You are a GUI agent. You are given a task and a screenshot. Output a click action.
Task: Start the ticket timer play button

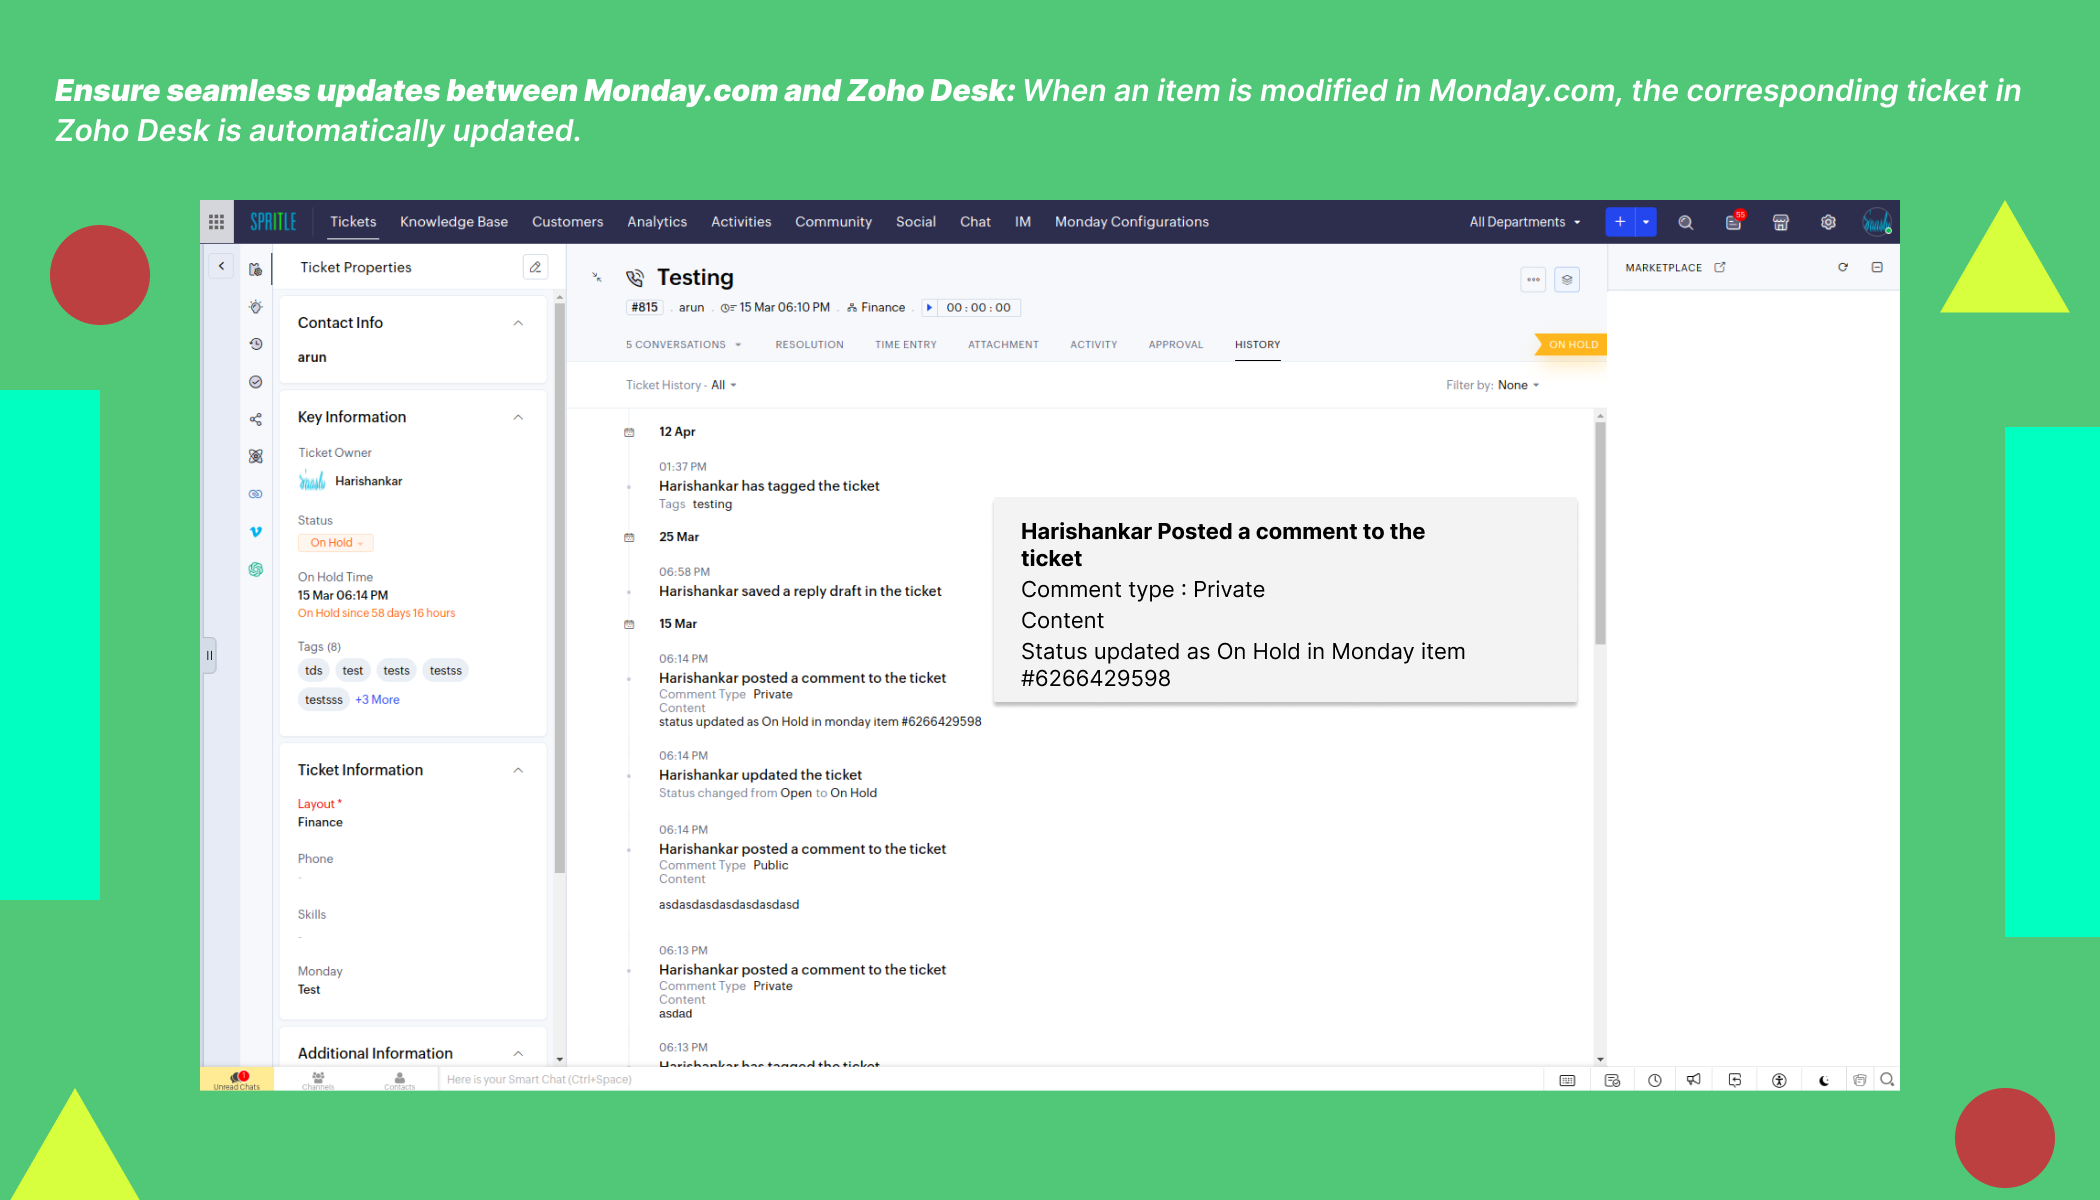point(929,308)
